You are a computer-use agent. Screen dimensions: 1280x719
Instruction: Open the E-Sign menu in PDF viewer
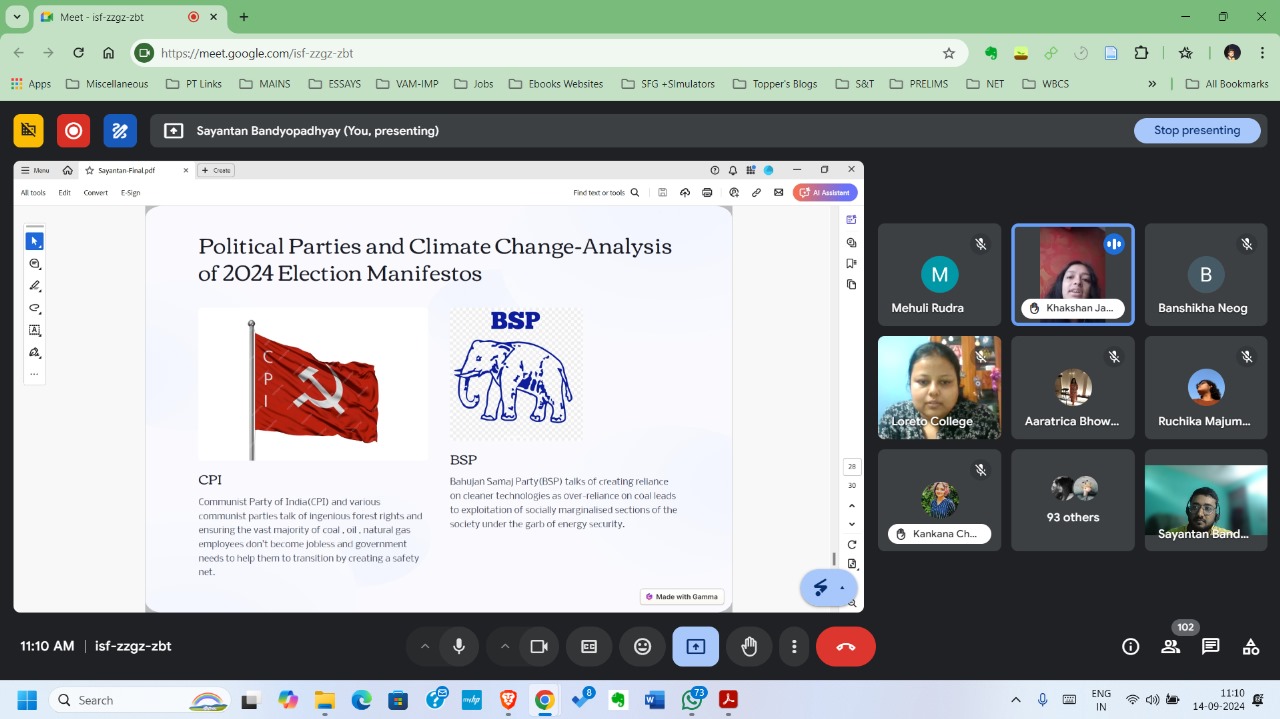tap(131, 193)
